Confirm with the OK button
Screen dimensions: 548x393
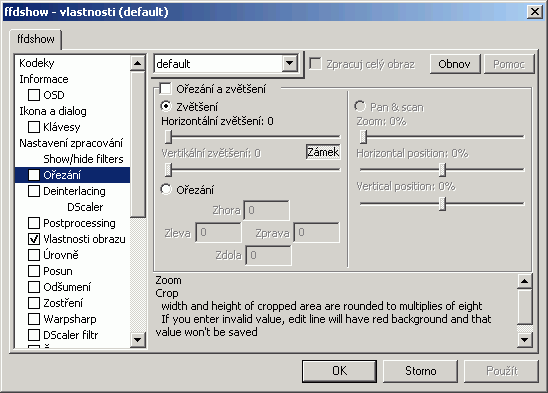[339, 371]
